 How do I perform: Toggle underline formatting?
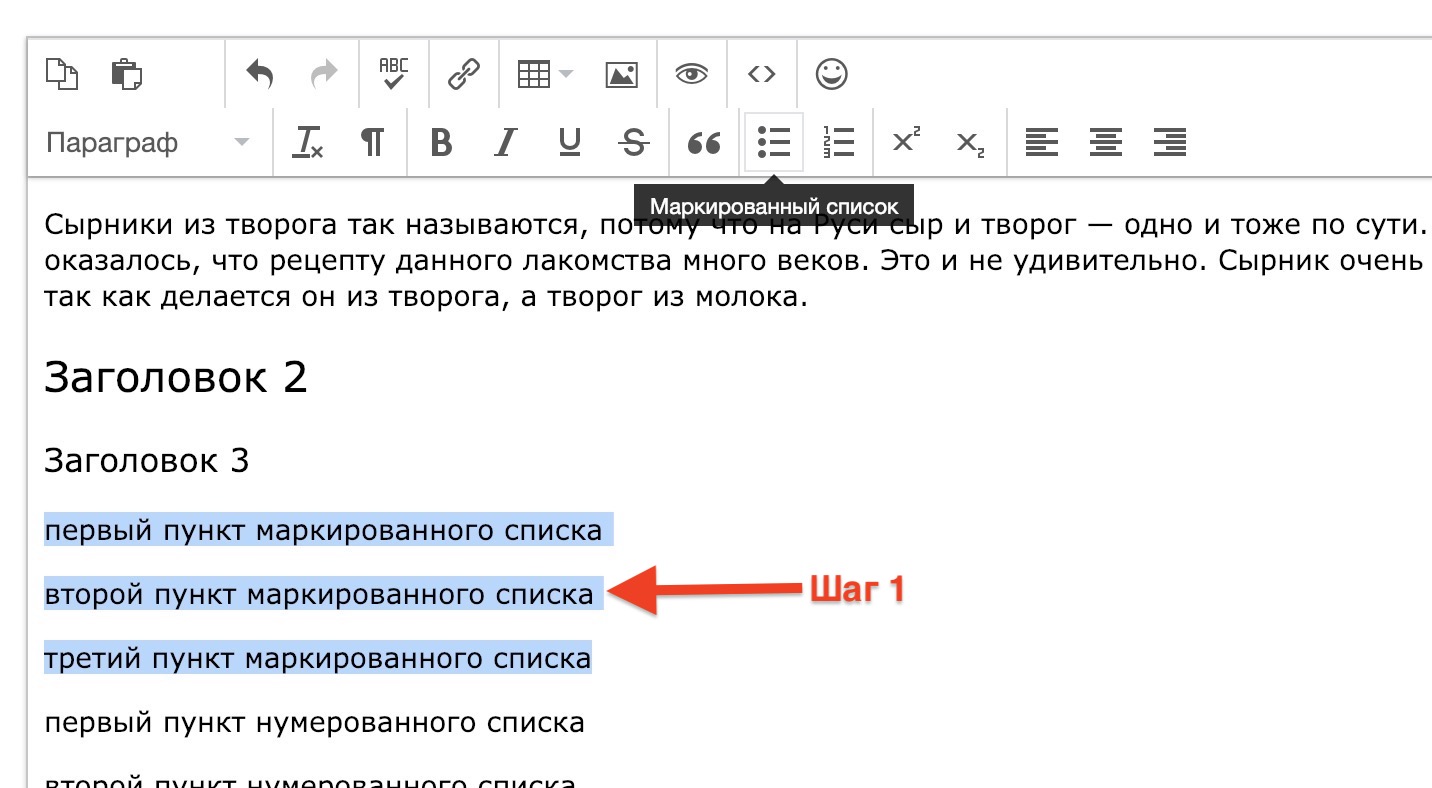pyautogui.click(x=569, y=143)
